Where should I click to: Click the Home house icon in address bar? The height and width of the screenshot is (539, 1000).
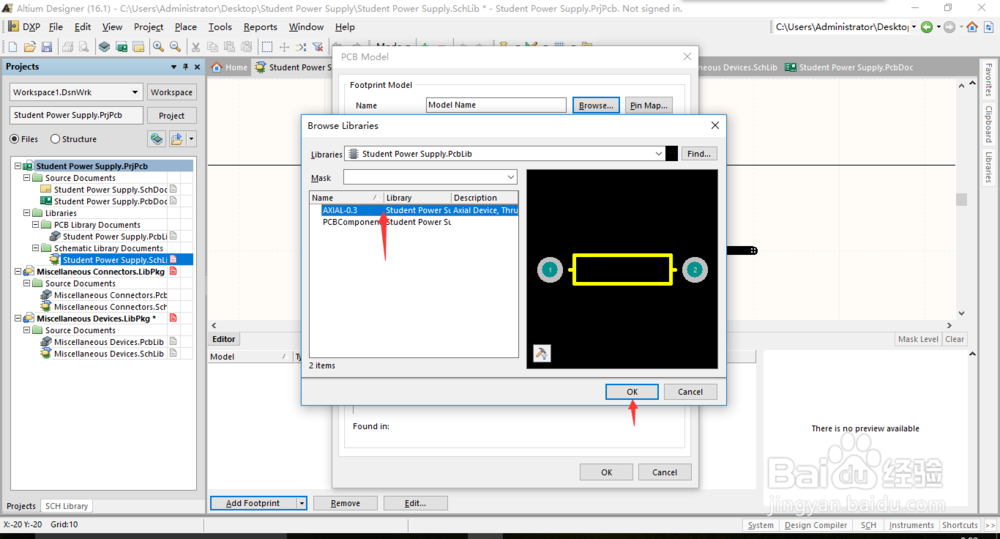972,27
